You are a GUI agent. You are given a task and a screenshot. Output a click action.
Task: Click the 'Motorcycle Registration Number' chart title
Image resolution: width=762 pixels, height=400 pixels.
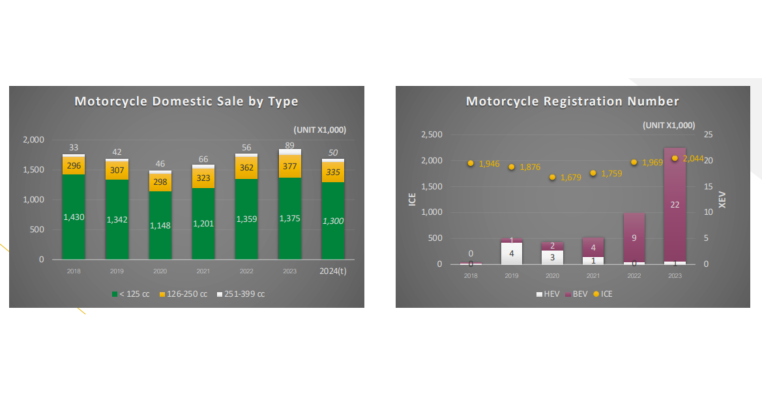coord(572,101)
